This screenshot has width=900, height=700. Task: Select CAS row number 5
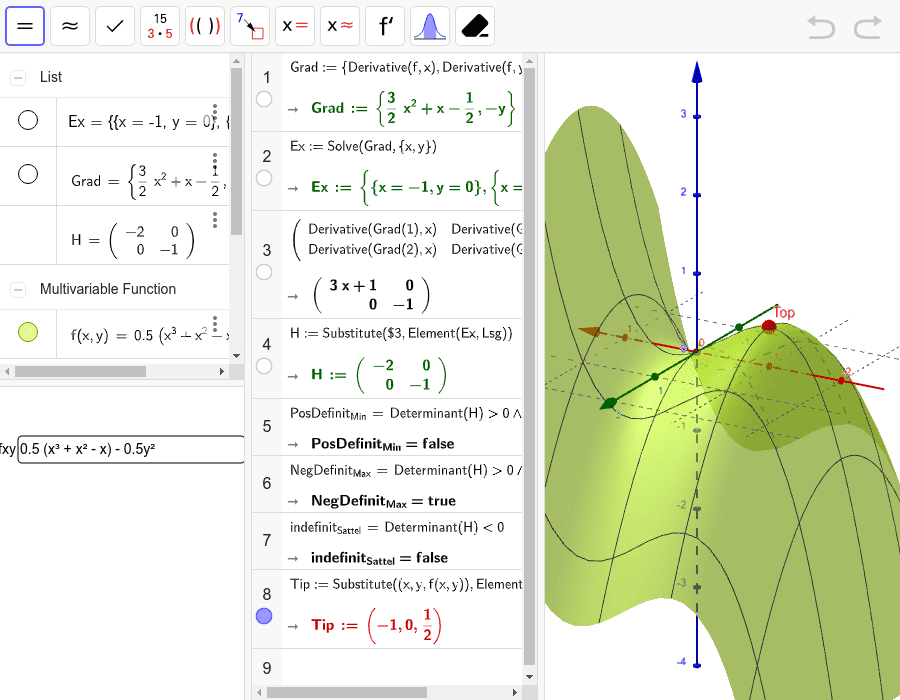point(267,426)
